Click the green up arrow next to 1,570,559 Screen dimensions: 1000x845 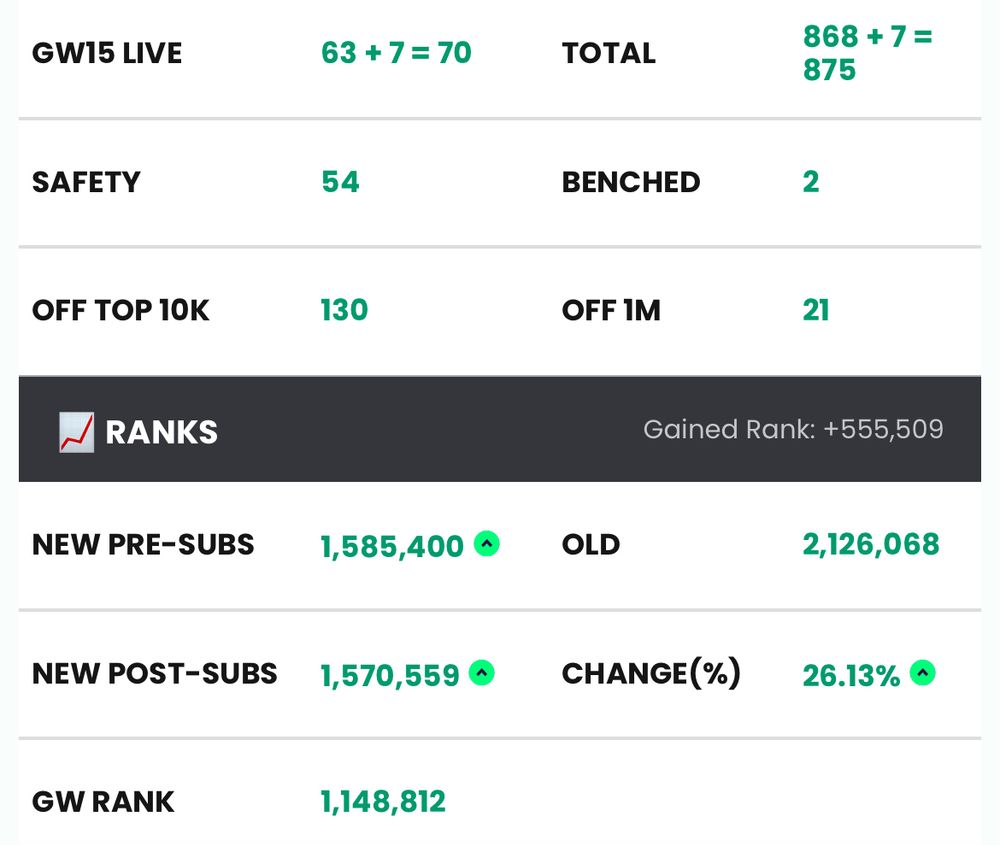[x=482, y=673]
